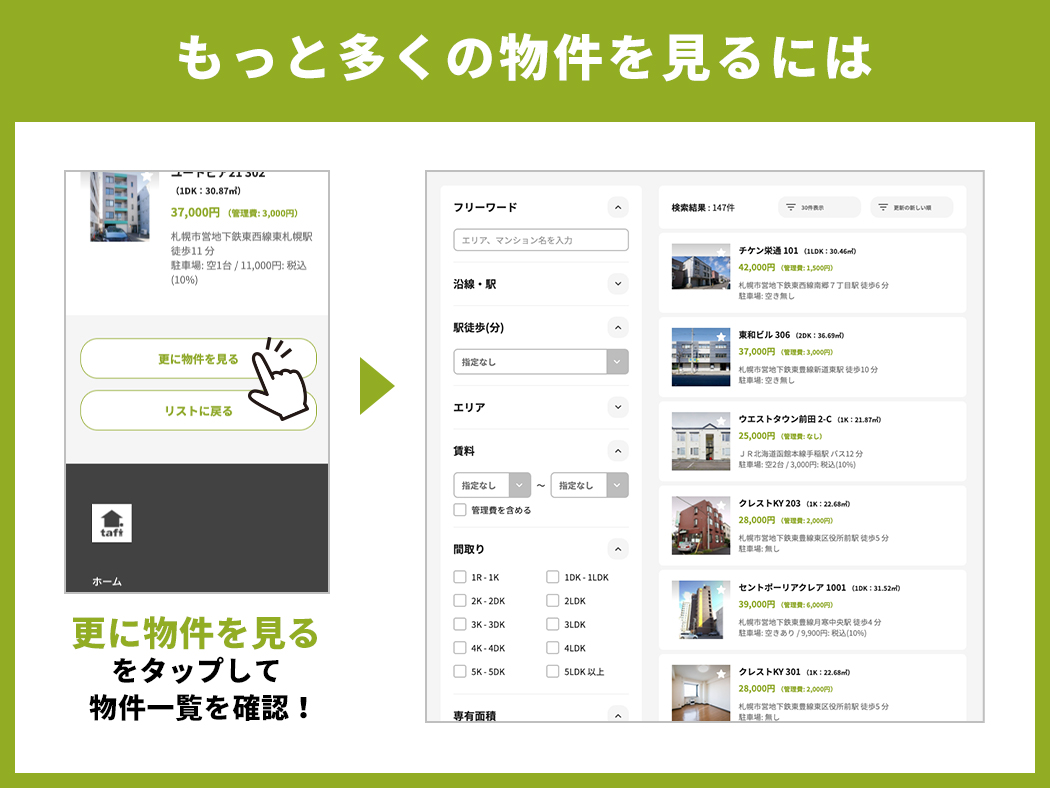The image size is (1050, 788).
Task: Collapse the 専有面積 section chevron
Action: pos(618,714)
